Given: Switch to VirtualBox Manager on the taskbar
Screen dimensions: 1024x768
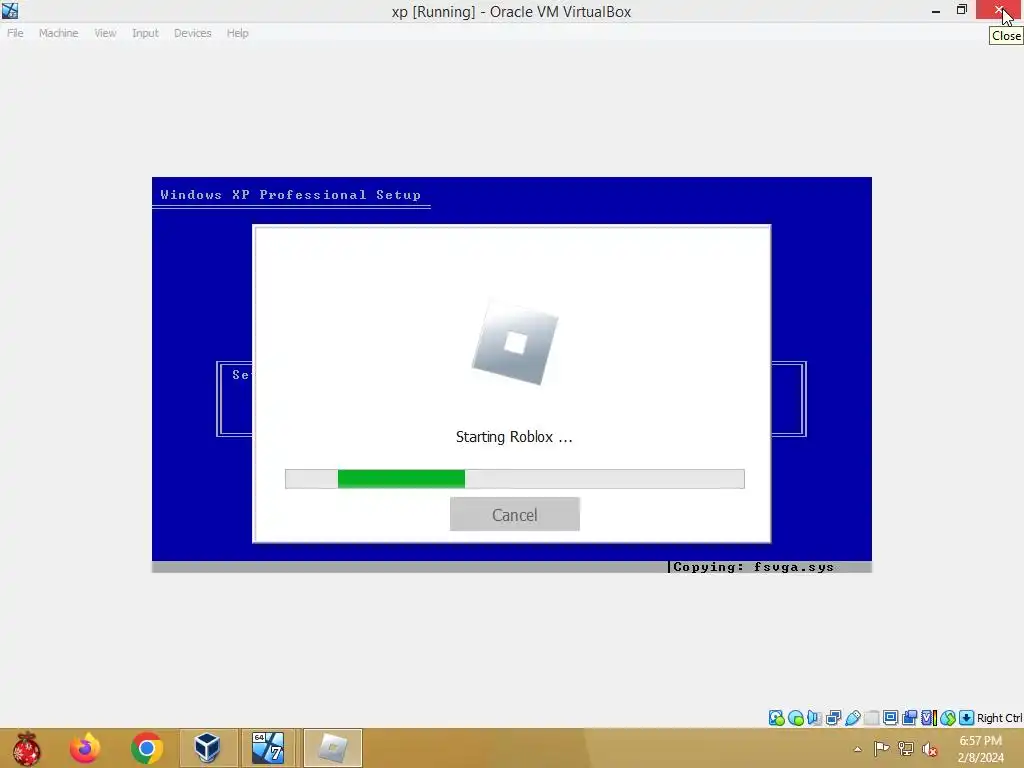Looking at the screenshot, I should pos(208,748).
